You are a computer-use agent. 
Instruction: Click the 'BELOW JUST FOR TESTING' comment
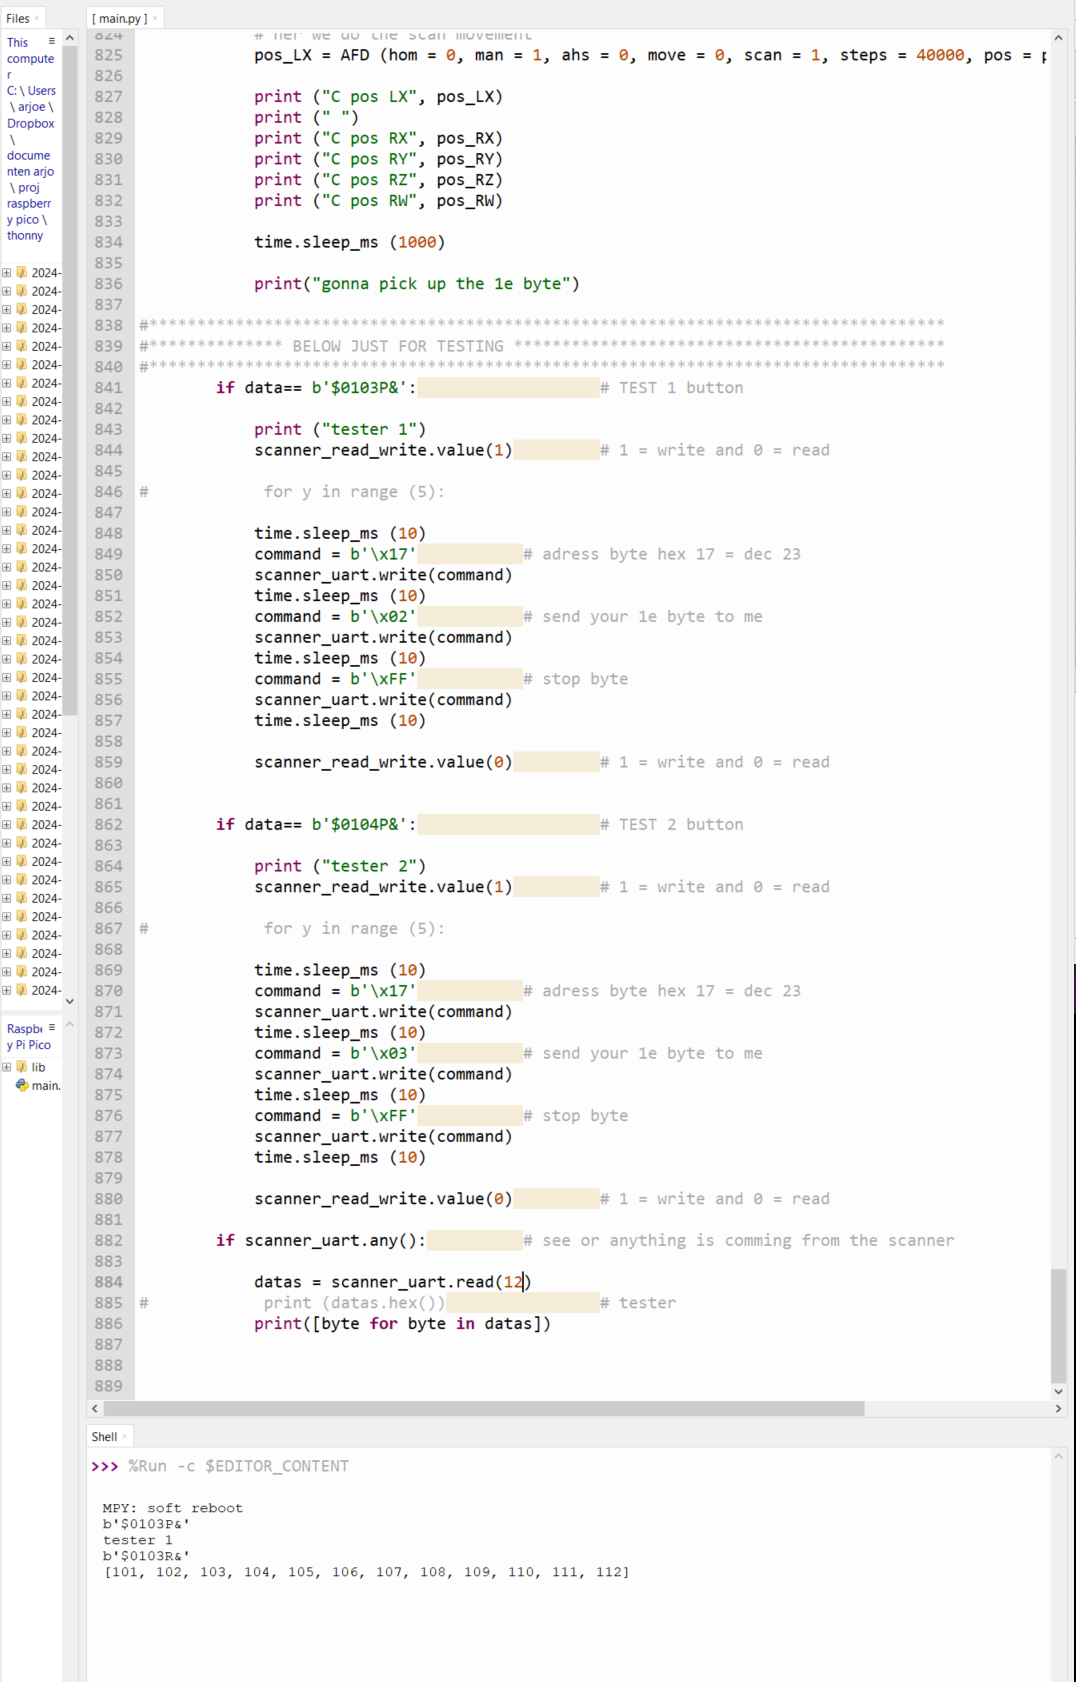tap(398, 346)
